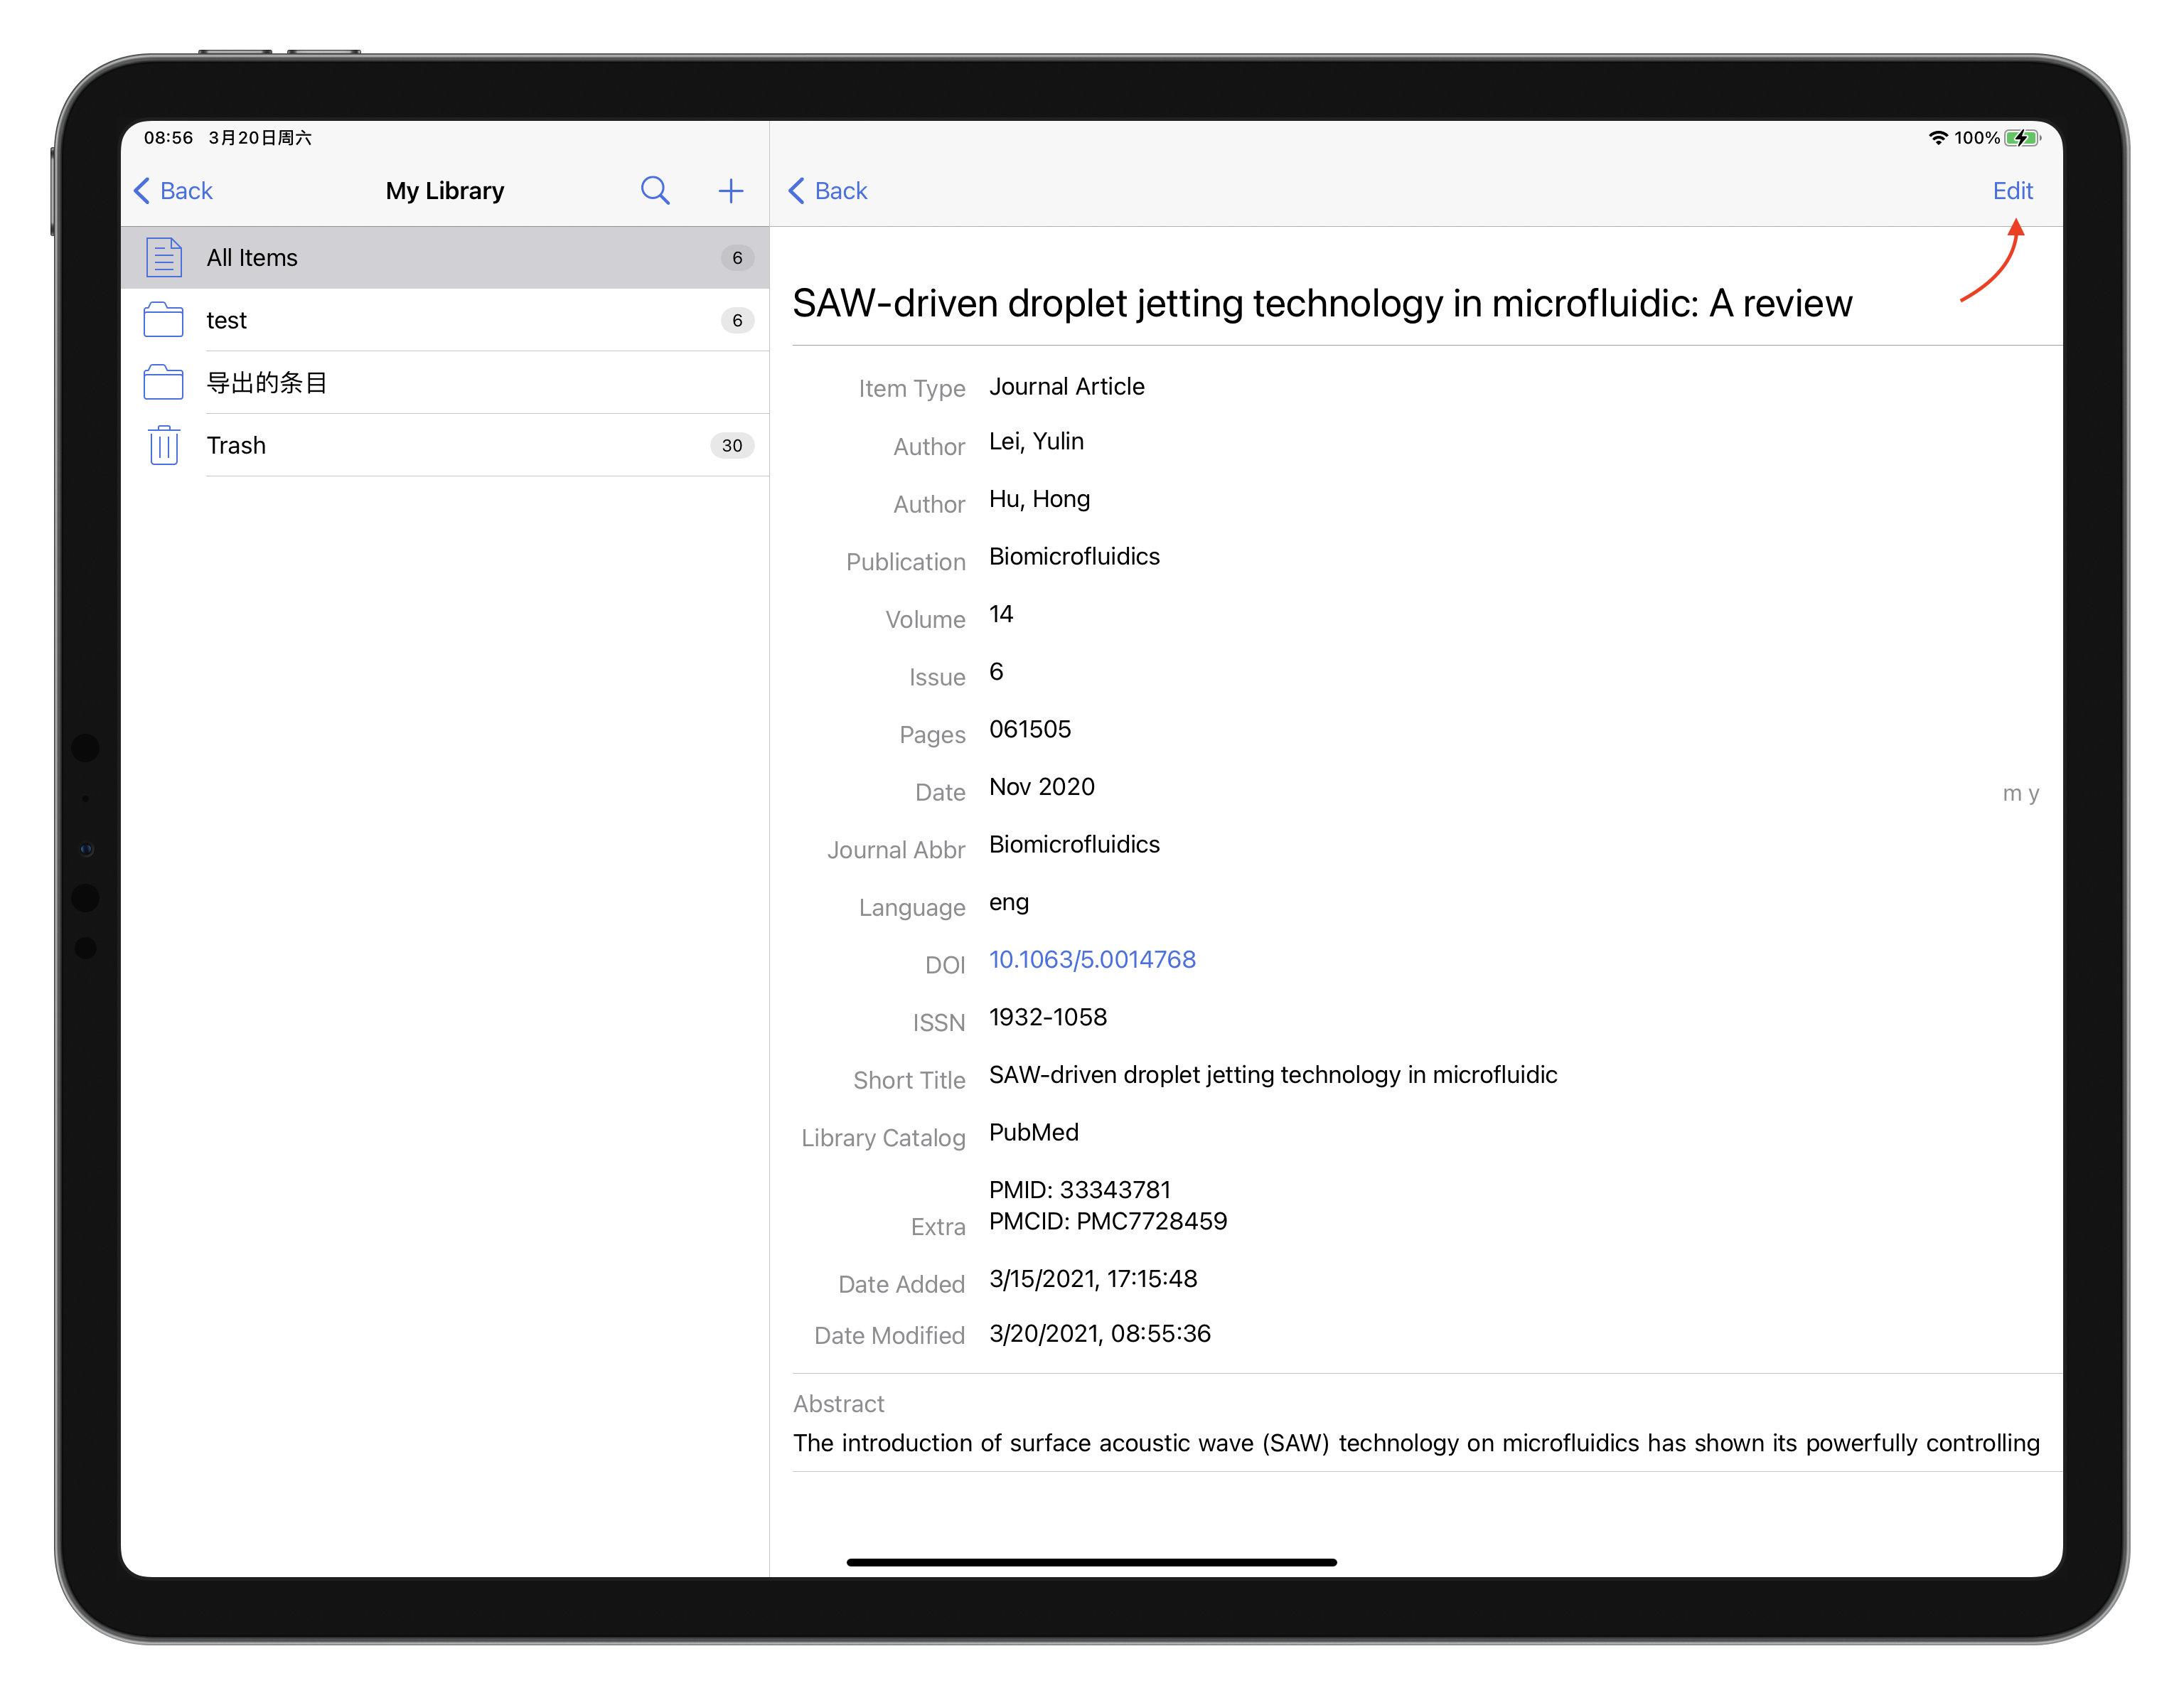Screen dimensions: 2184x1698
Task: Open the 导出的条目 collection
Action: [445, 383]
